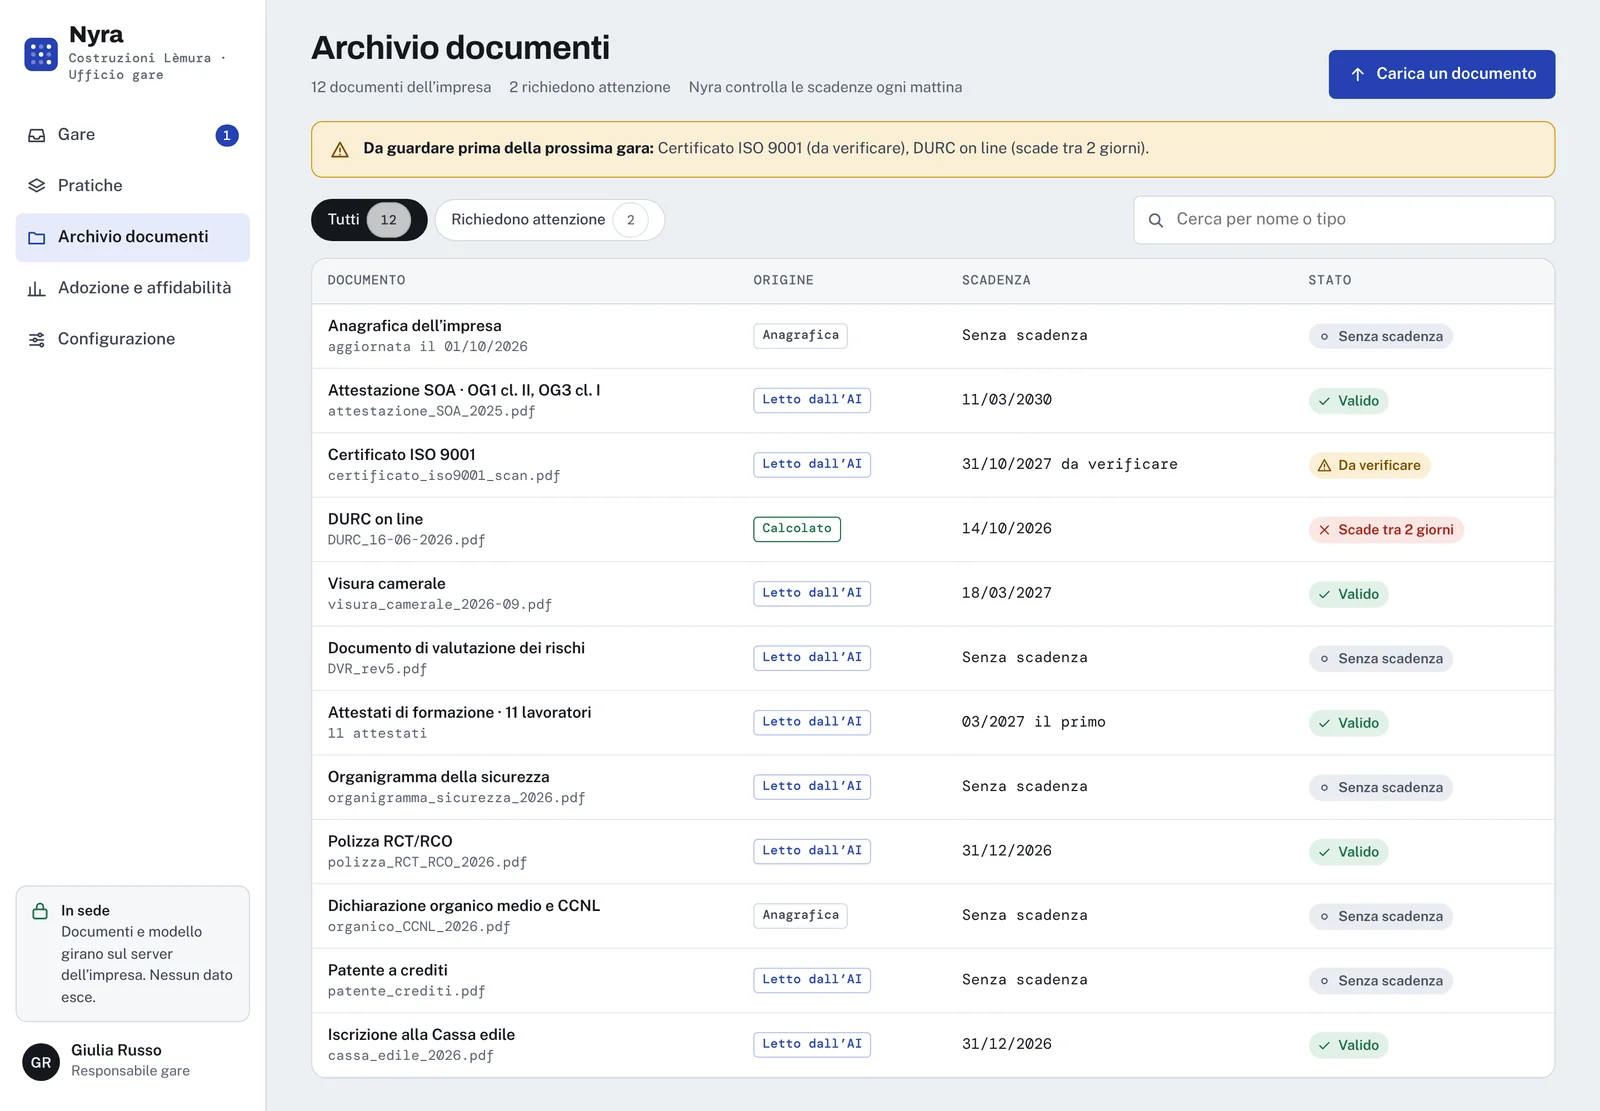Click the X icon in Scade tra 2 giorni badge
Image resolution: width=1600 pixels, height=1111 pixels.
pyautogui.click(x=1324, y=530)
